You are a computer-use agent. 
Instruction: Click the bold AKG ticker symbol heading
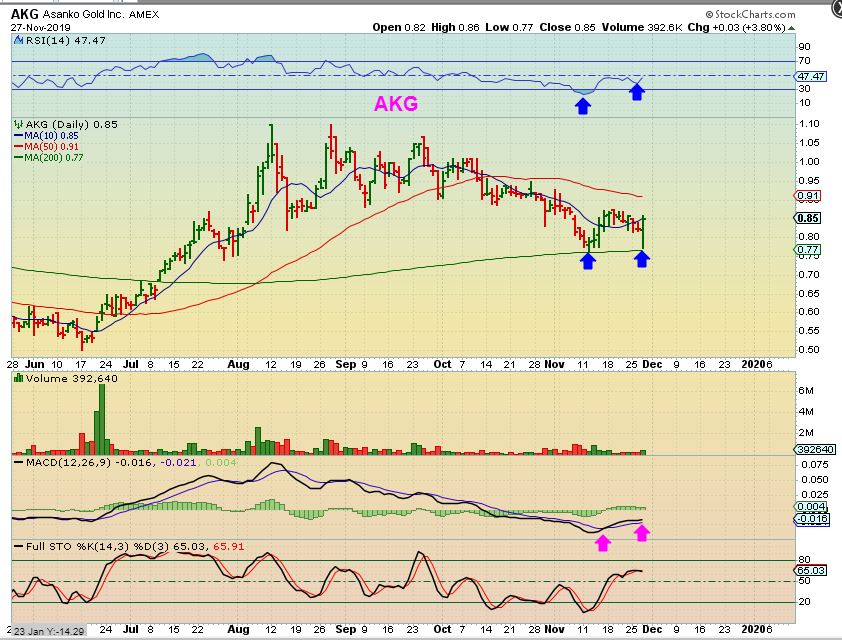tap(24, 16)
